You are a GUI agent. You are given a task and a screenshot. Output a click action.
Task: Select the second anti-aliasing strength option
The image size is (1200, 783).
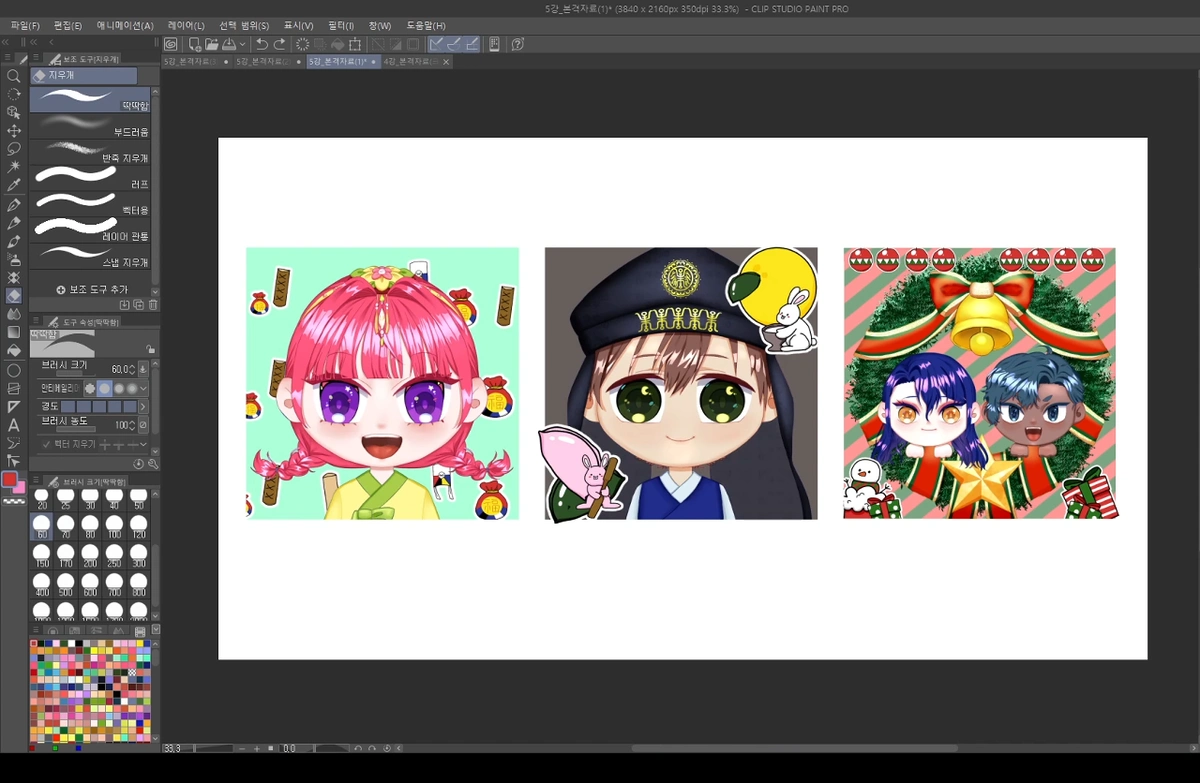[105, 388]
